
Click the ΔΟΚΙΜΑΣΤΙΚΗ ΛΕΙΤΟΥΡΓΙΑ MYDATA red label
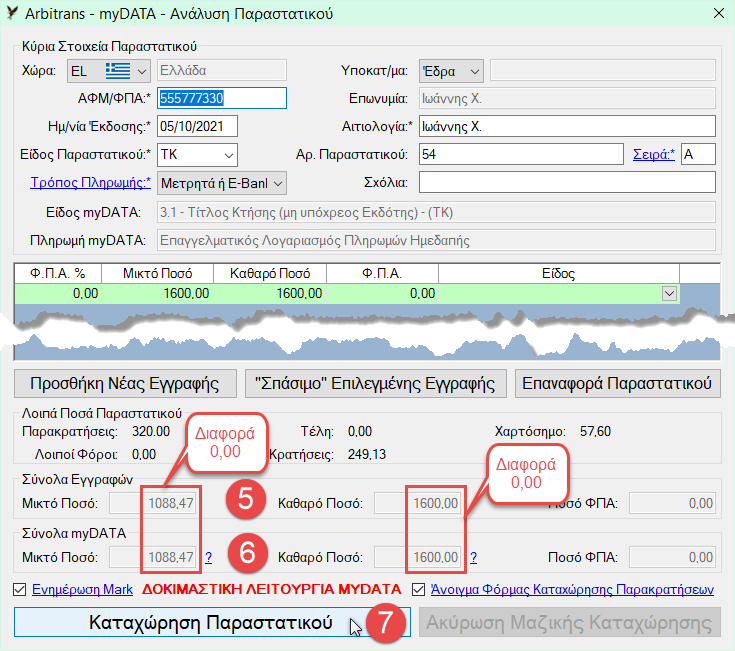coord(272,589)
